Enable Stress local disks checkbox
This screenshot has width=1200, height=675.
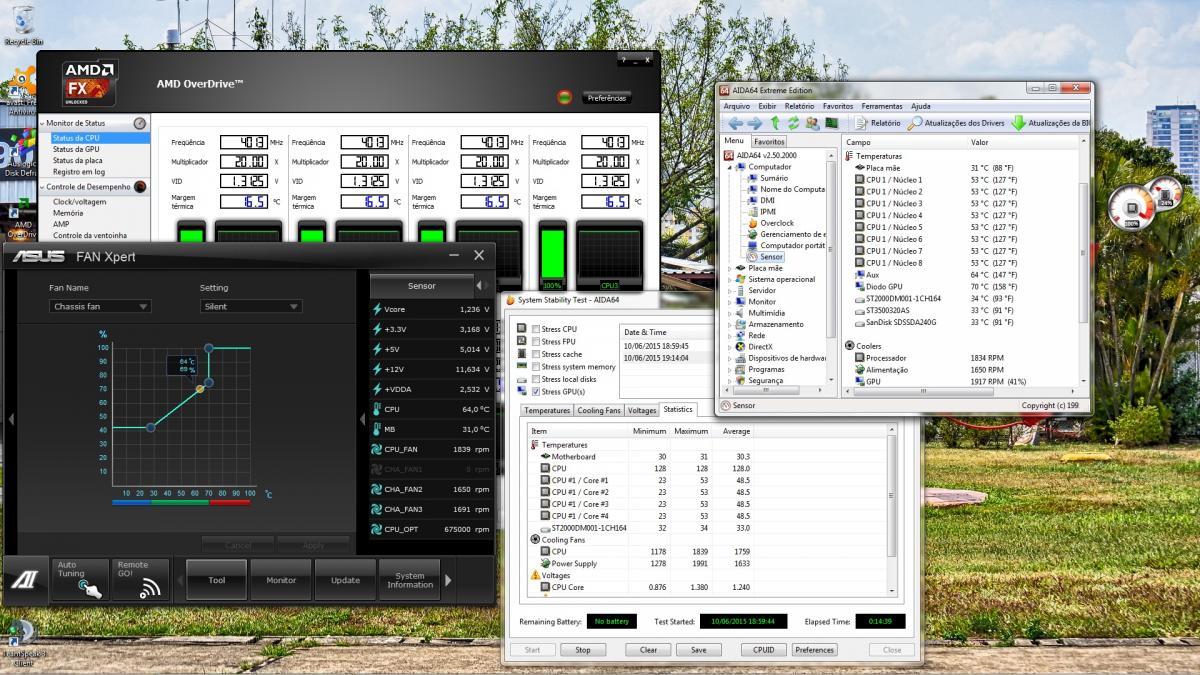(x=536, y=379)
